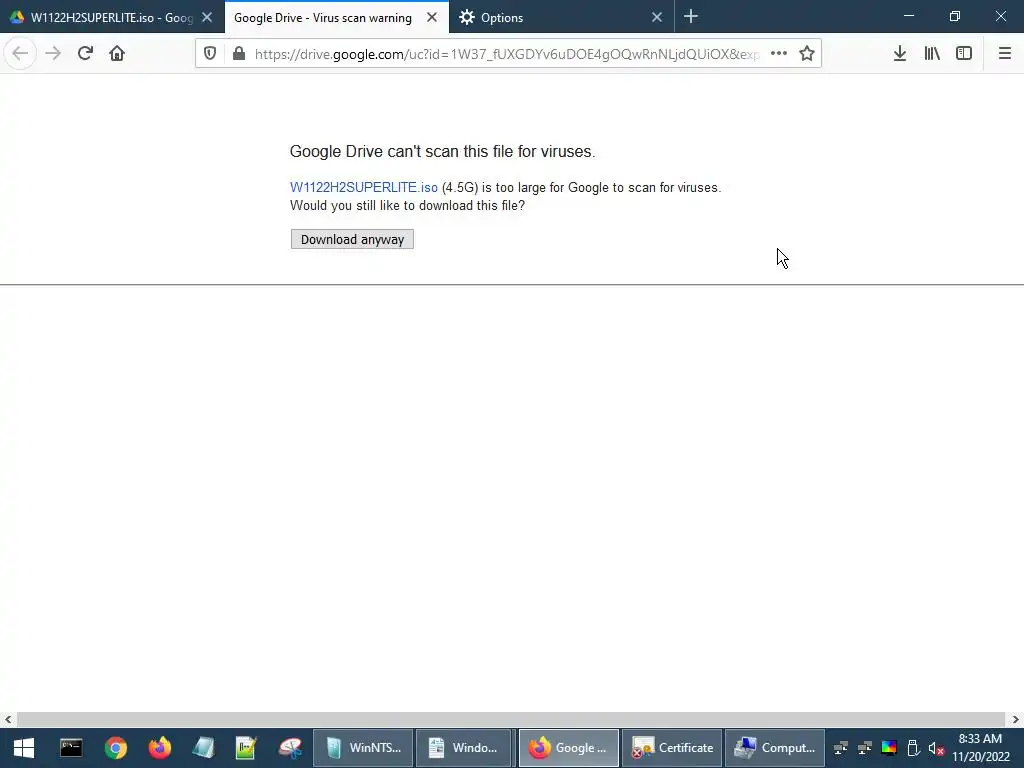
Task: Open the Firefox hamburger menu
Action: (x=1004, y=54)
